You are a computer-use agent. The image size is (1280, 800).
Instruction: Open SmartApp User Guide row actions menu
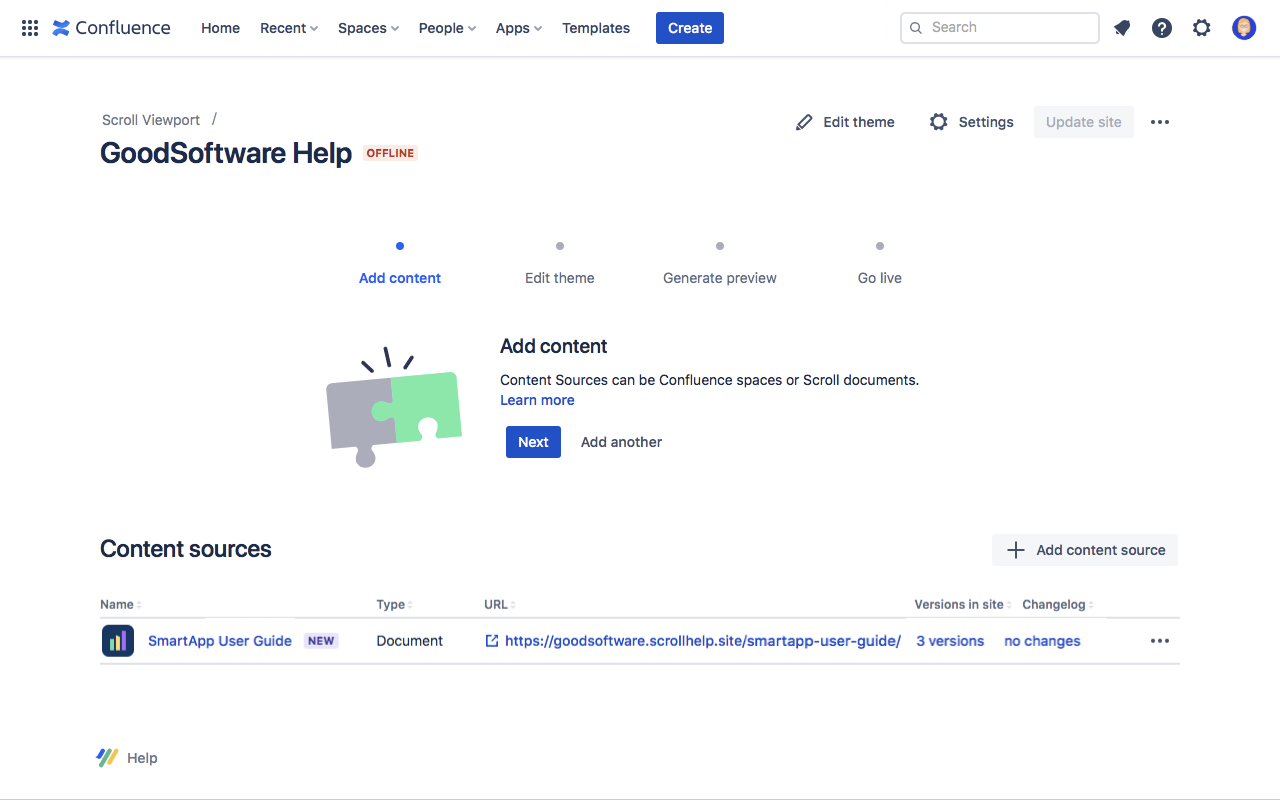(x=1160, y=641)
